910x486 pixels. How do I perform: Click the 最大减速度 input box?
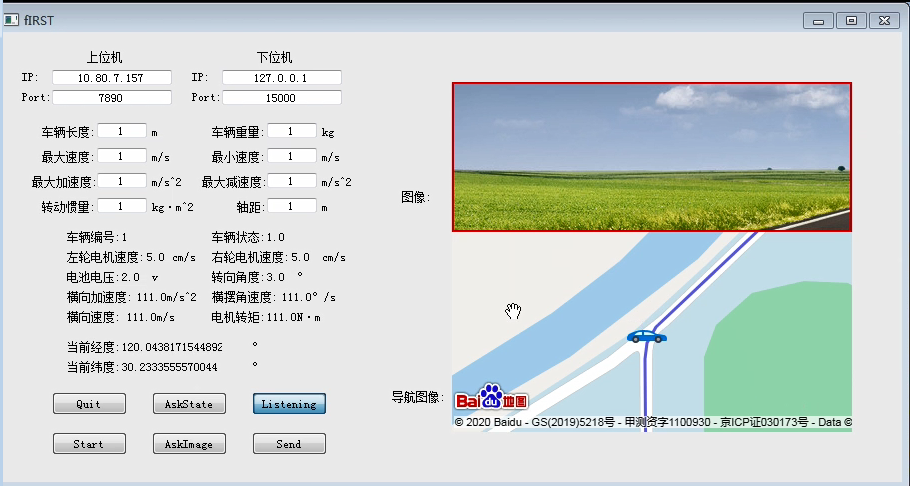292,181
